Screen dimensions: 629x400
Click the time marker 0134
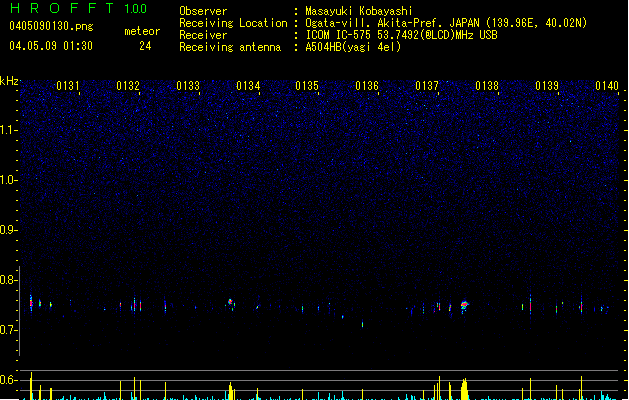[x=248, y=86]
